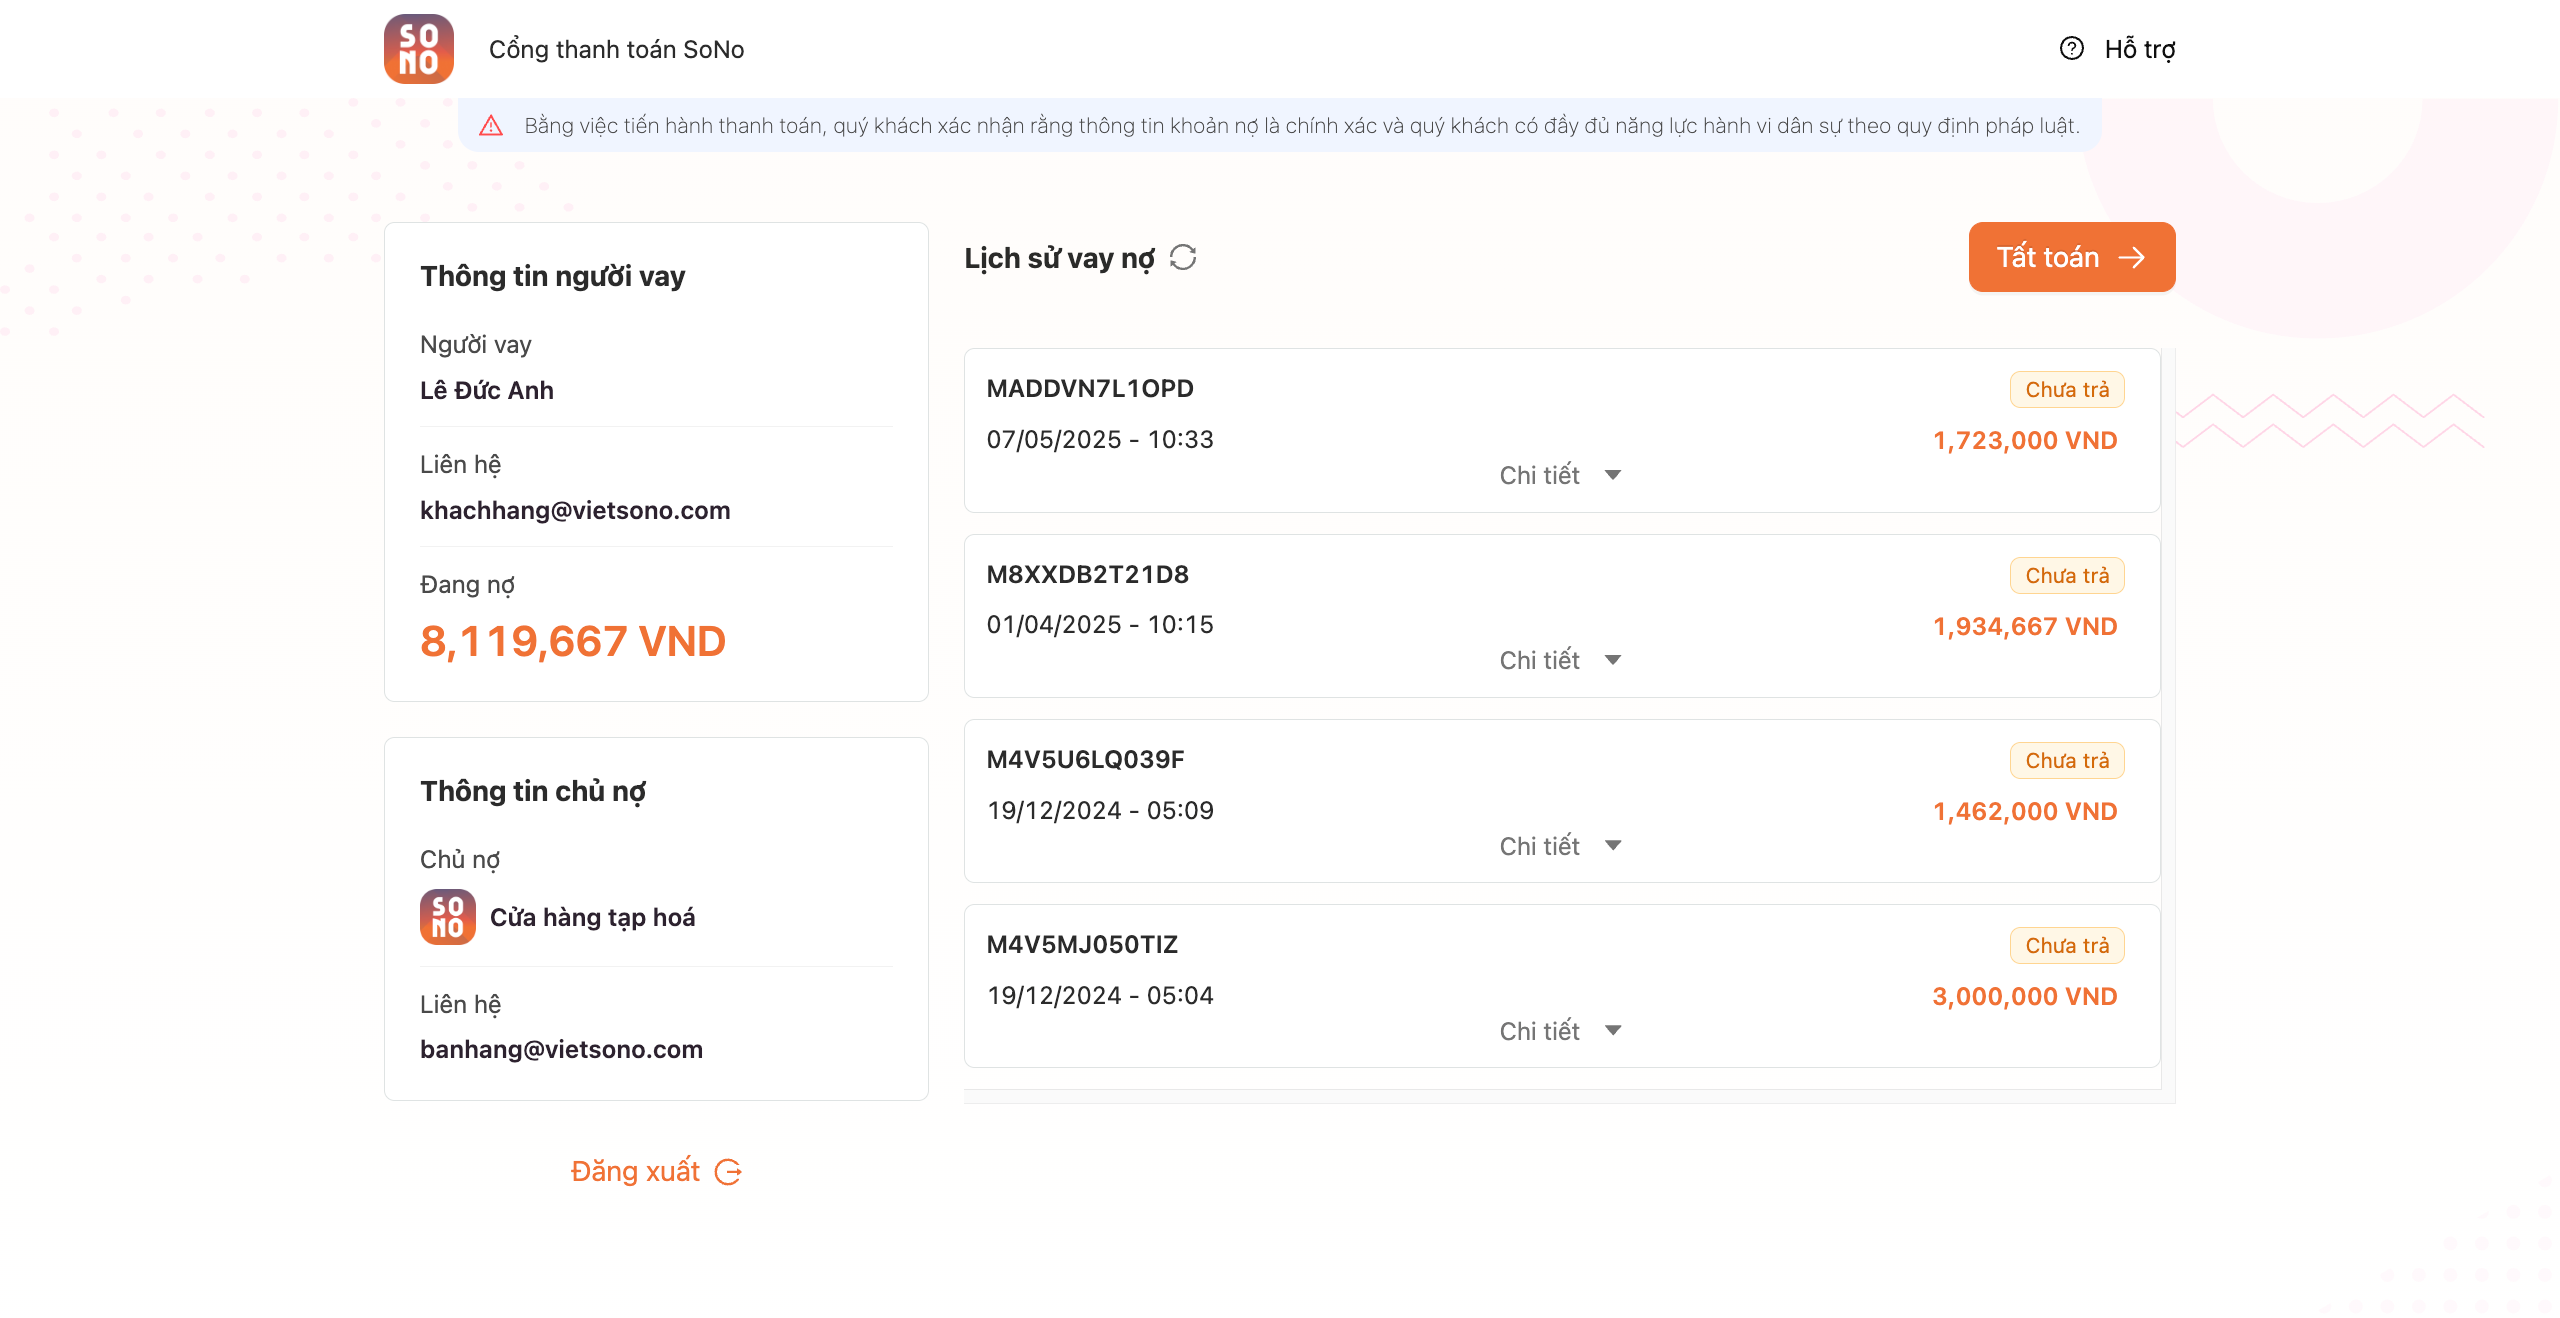Click the SoNo logo in the header
2560x1318 pixels.
(x=419, y=49)
